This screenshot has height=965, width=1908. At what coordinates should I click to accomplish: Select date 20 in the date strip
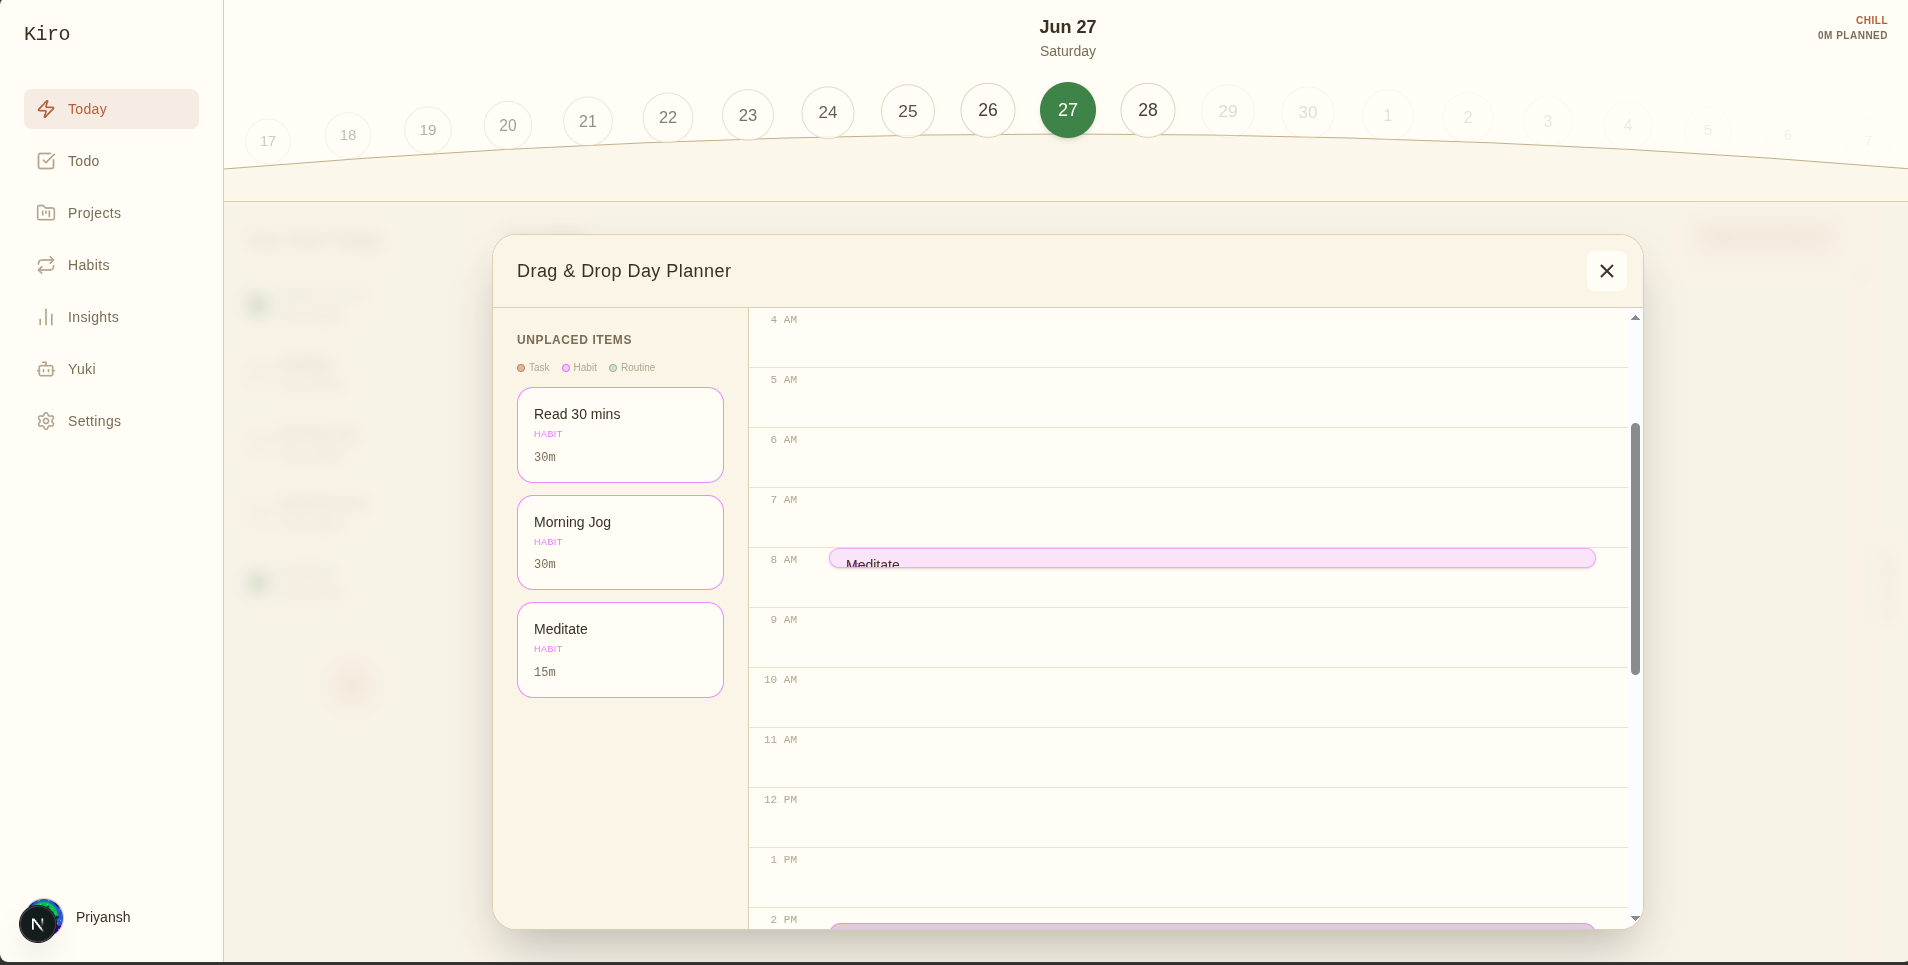coord(508,125)
